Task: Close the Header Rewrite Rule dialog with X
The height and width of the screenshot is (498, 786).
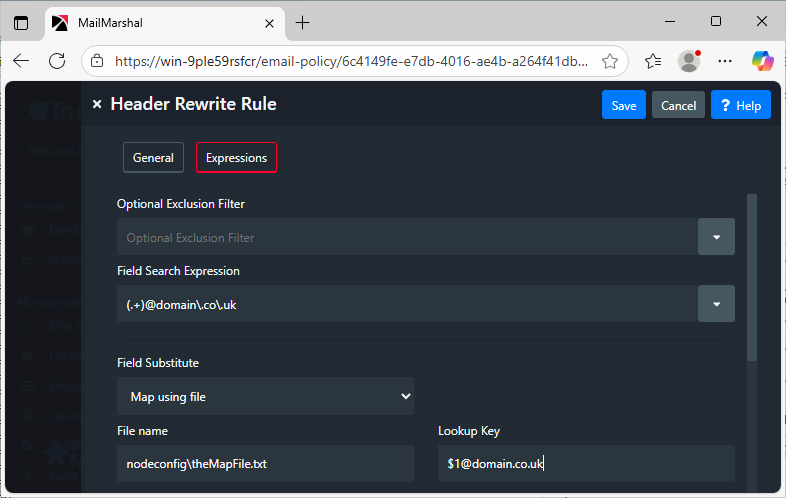Action: pos(97,104)
